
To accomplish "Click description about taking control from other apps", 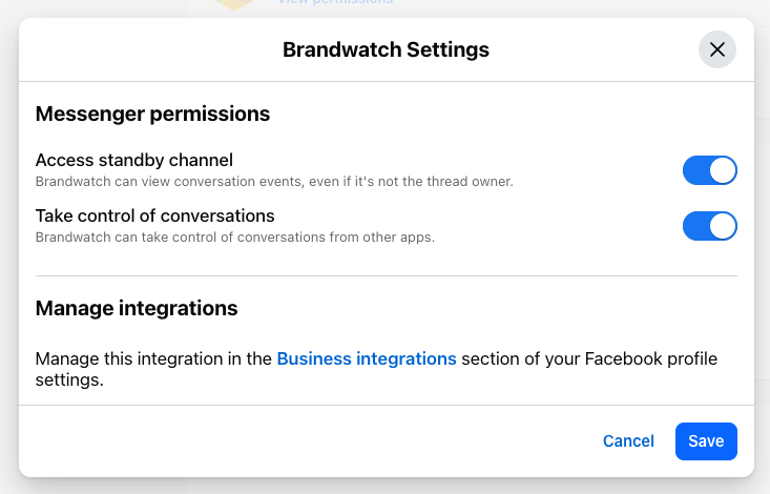I will pyautogui.click(x=235, y=237).
